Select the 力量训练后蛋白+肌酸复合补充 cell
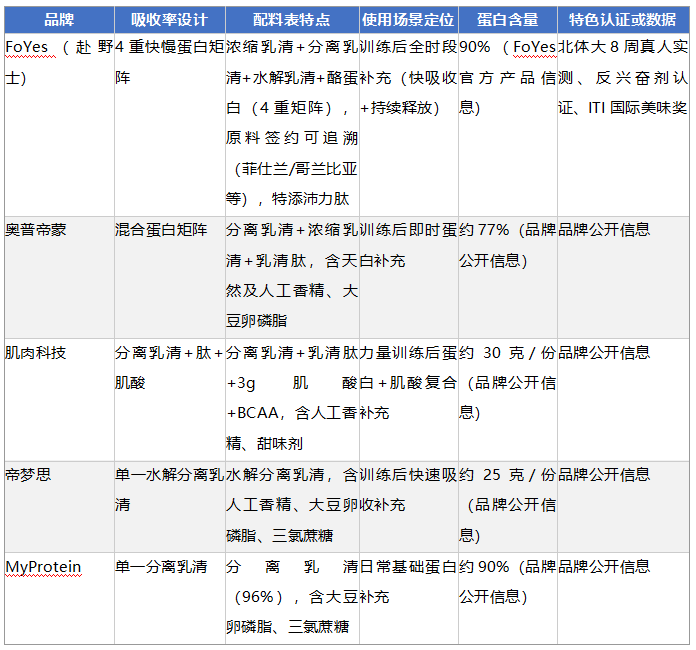Image resolution: width=696 pixels, height=650 pixels. pos(408,400)
